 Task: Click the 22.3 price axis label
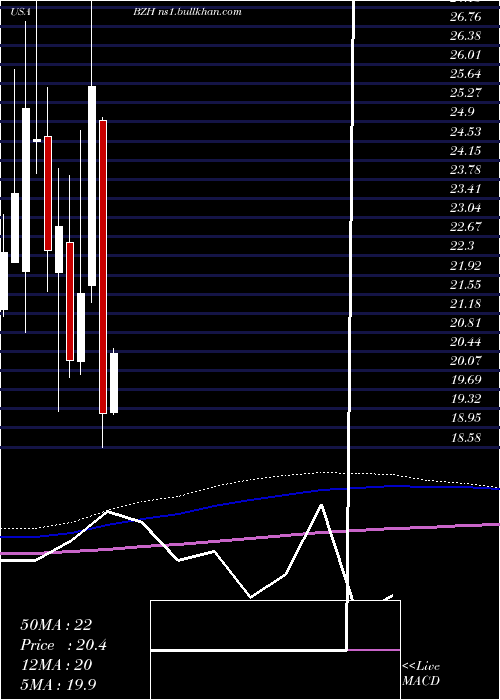tap(462, 246)
